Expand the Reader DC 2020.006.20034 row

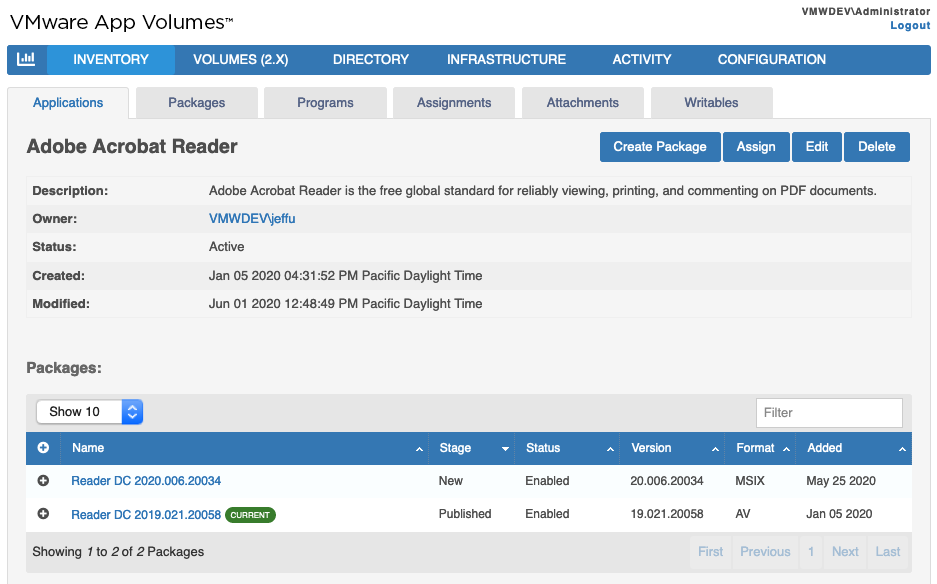tap(43, 481)
